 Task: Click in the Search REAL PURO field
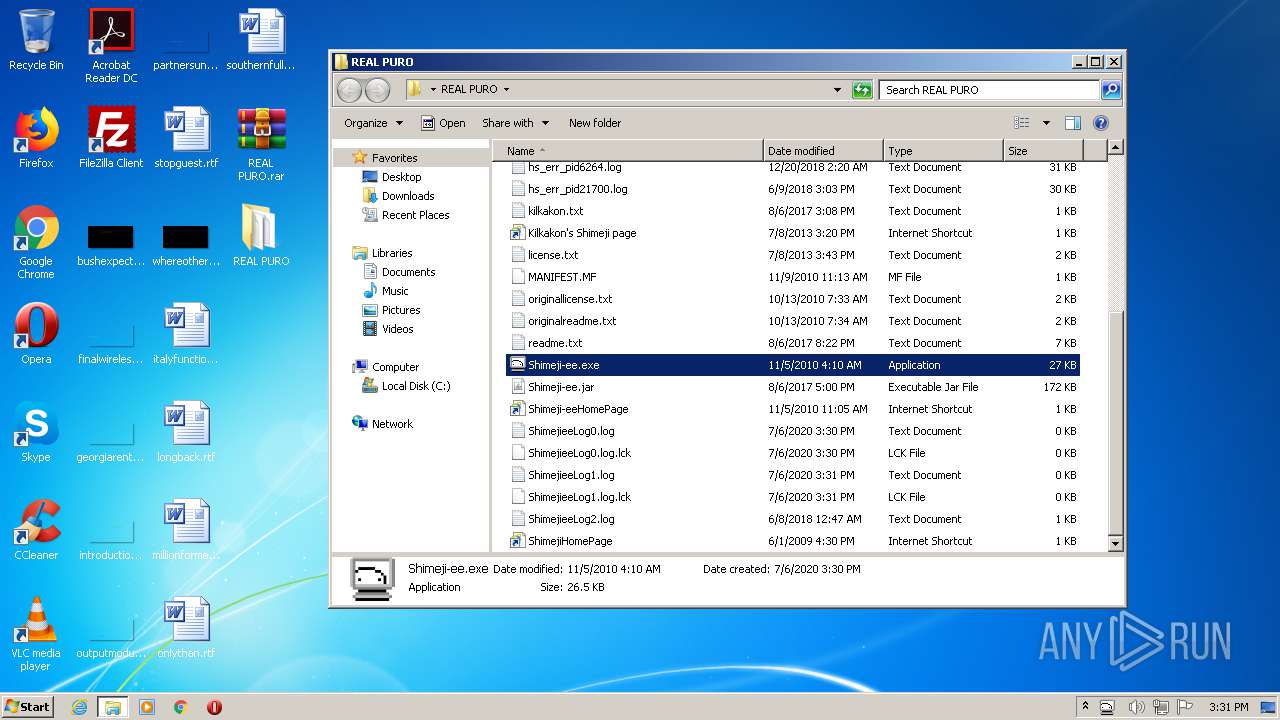click(989, 90)
